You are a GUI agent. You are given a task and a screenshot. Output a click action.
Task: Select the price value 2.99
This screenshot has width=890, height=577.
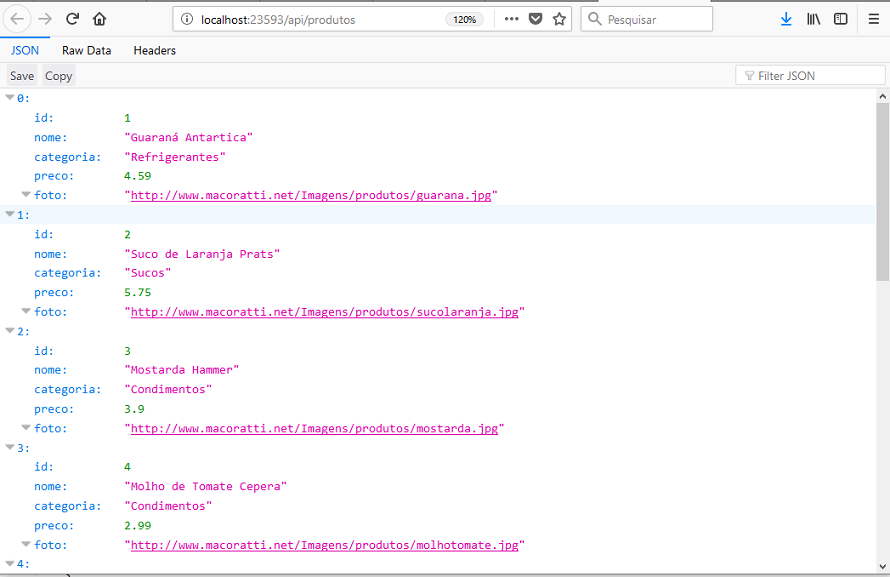pos(138,526)
